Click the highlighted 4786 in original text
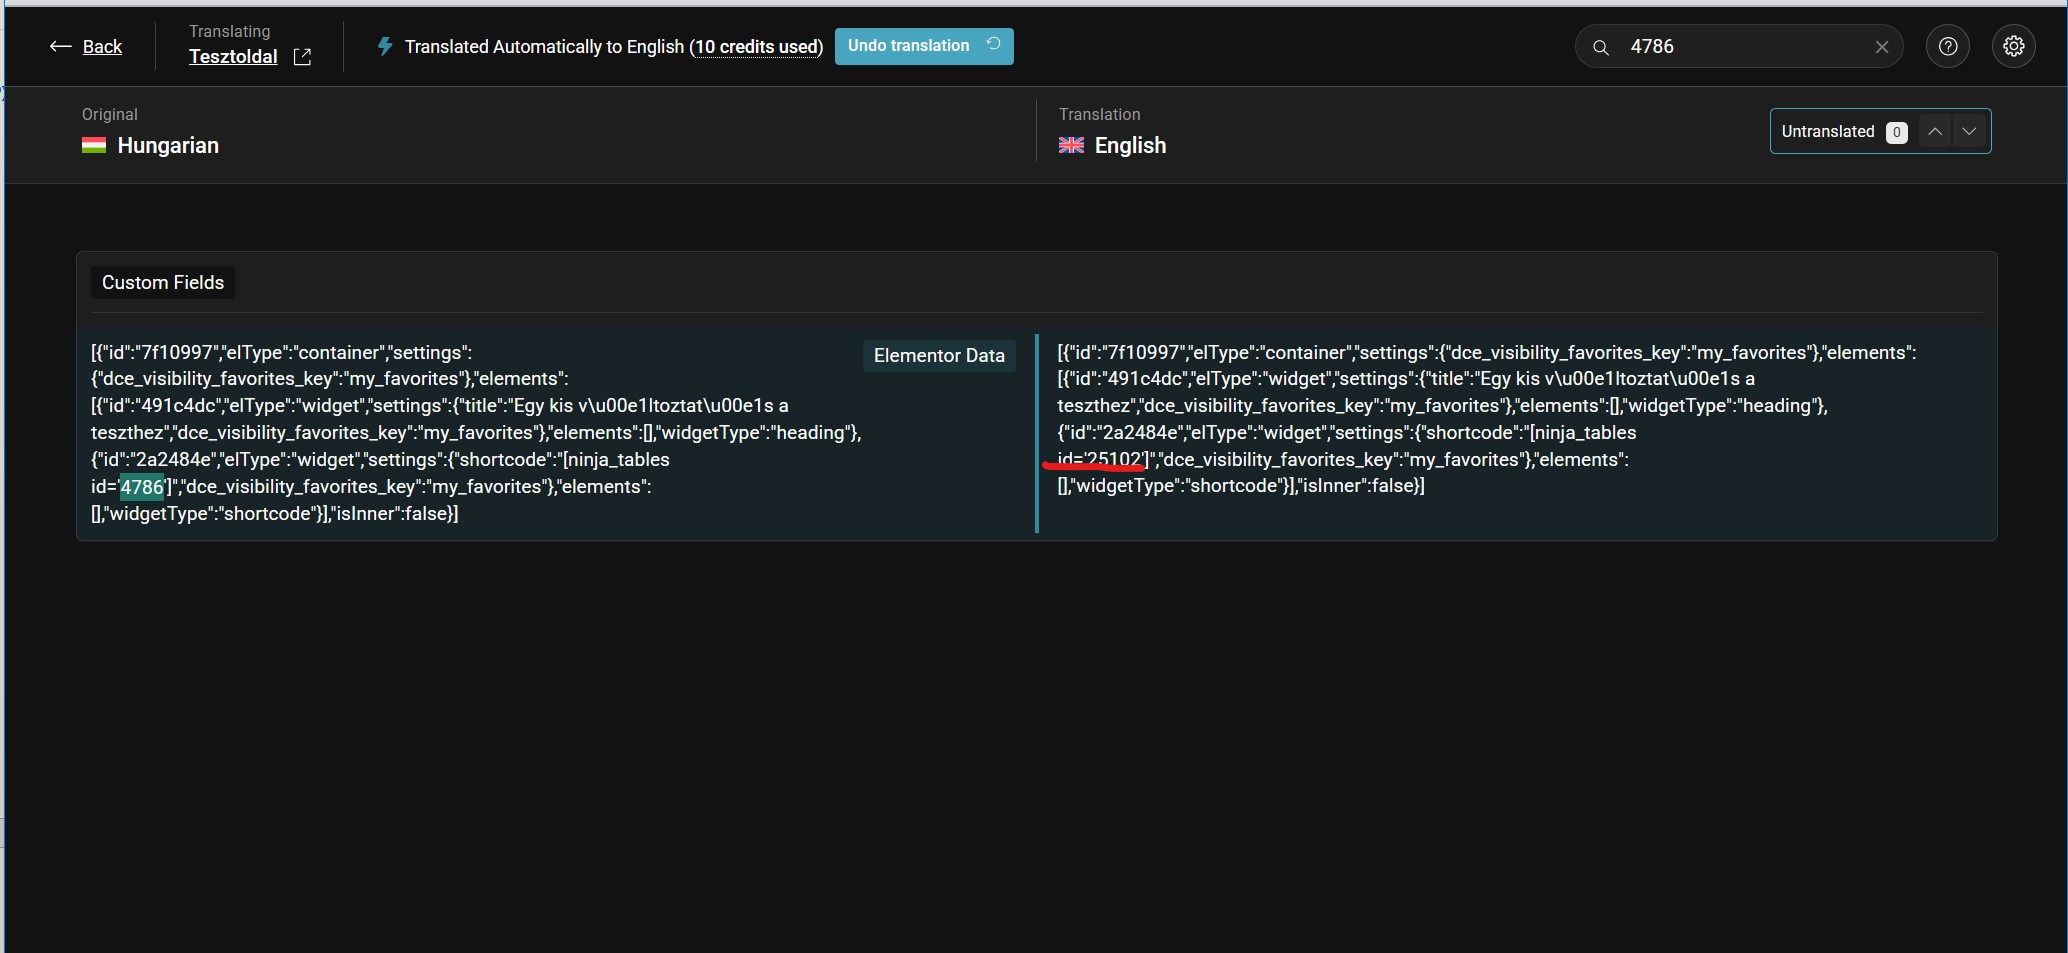 tap(142, 487)
